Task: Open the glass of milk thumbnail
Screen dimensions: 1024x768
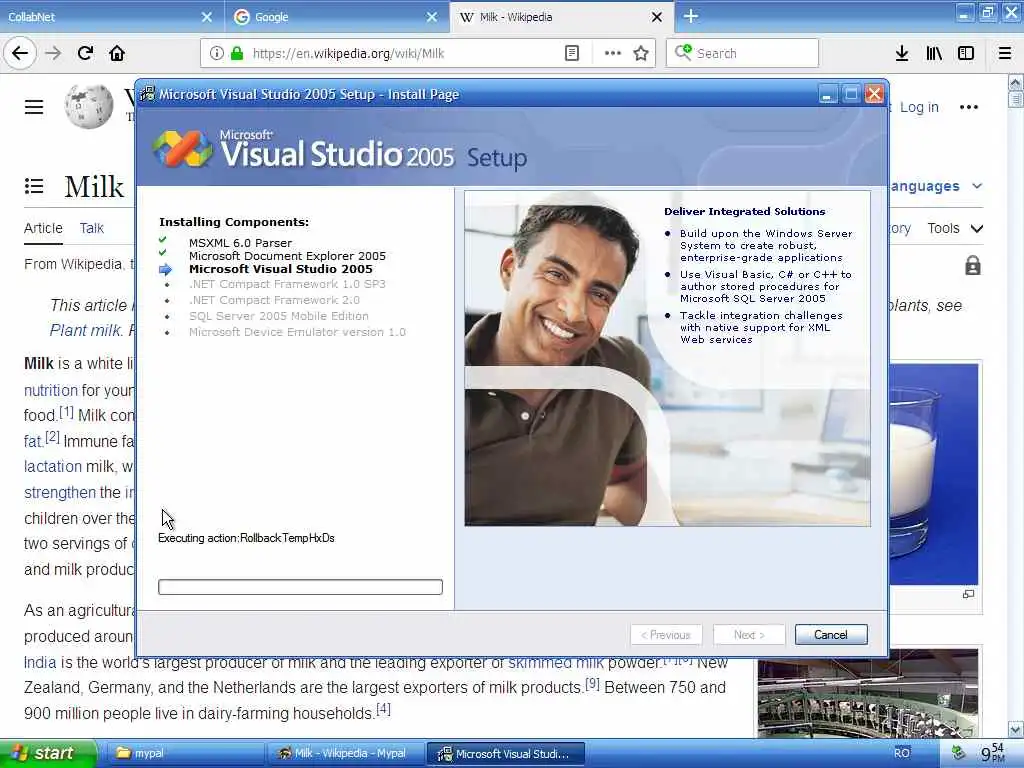Action: (x=933, y=474)
